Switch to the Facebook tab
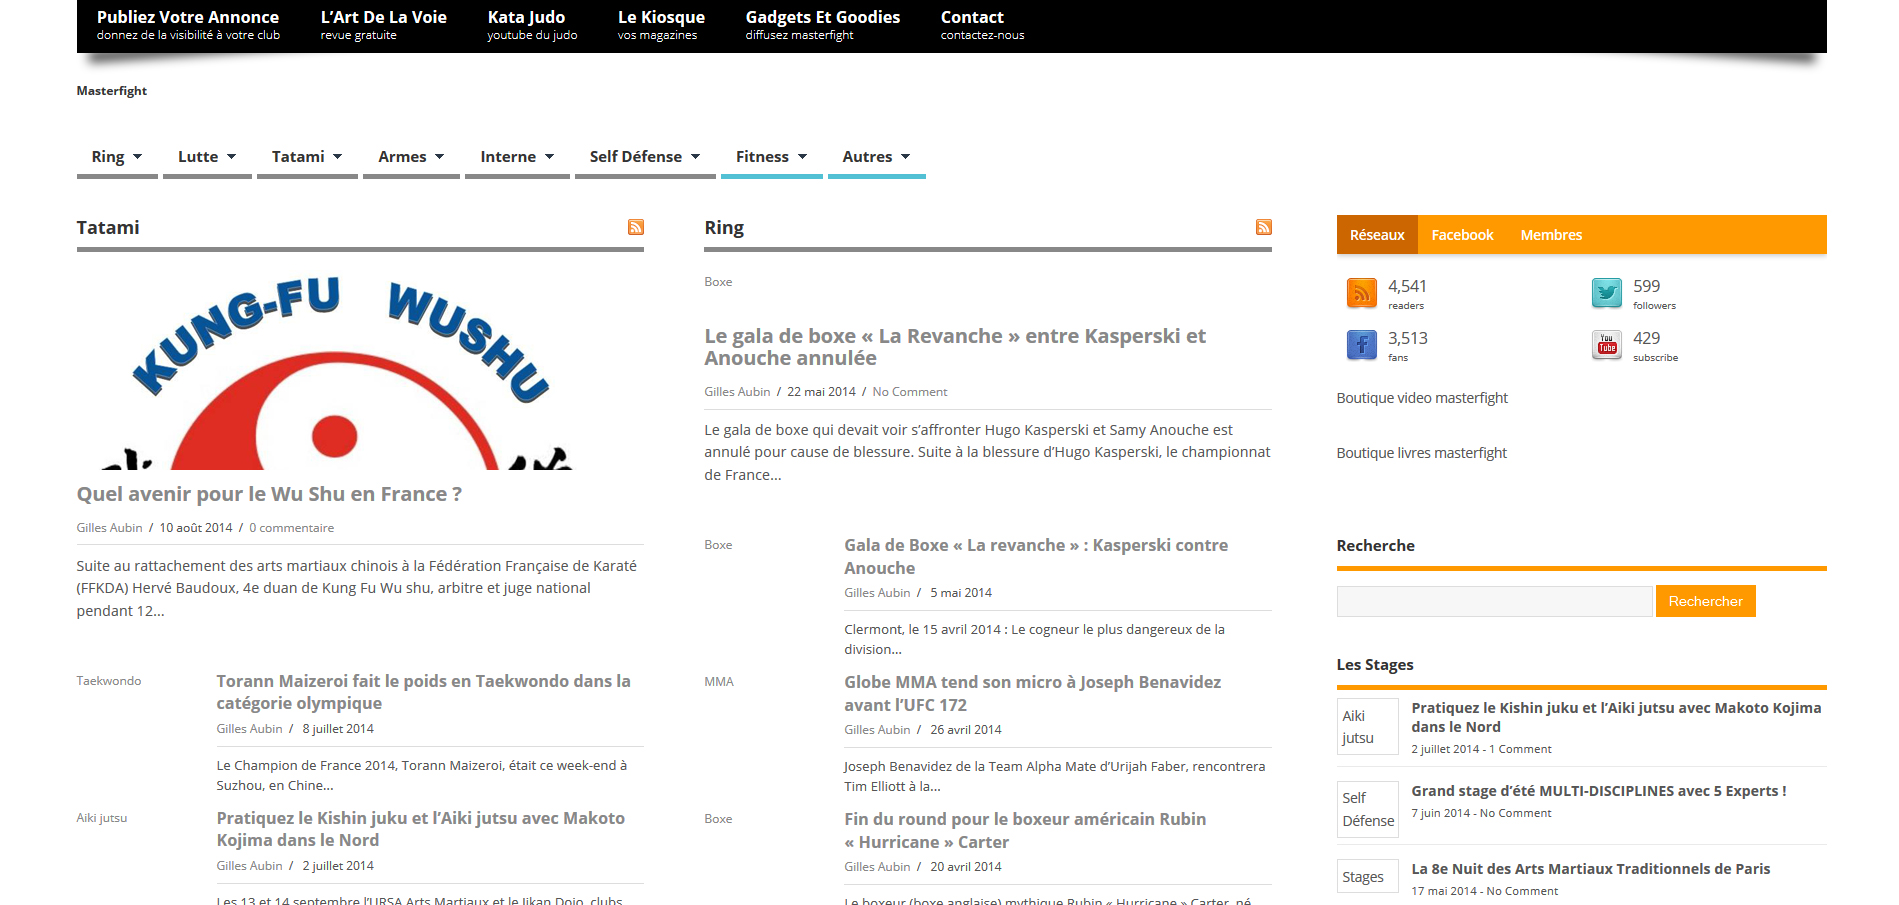Screen dimensions: 1899x905 click(x=1462, y=235)
